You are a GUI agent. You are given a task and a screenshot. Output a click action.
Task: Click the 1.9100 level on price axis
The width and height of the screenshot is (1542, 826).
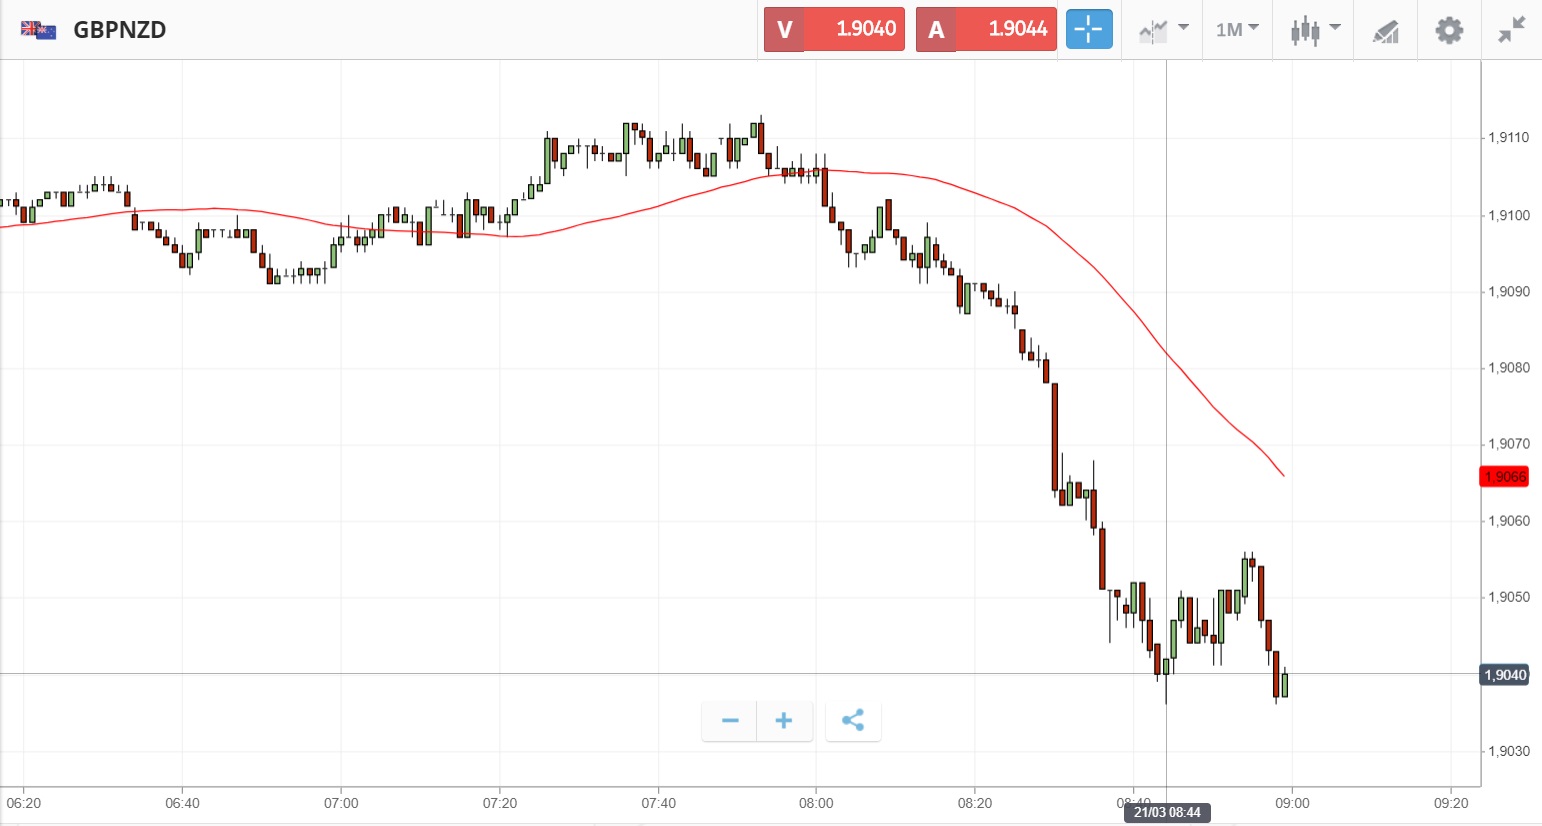(1509, 216)
